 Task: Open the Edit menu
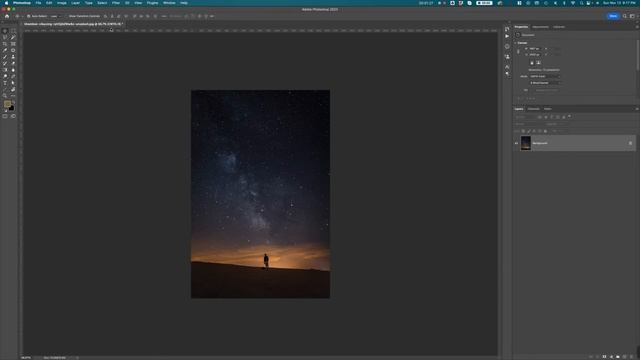49,3
